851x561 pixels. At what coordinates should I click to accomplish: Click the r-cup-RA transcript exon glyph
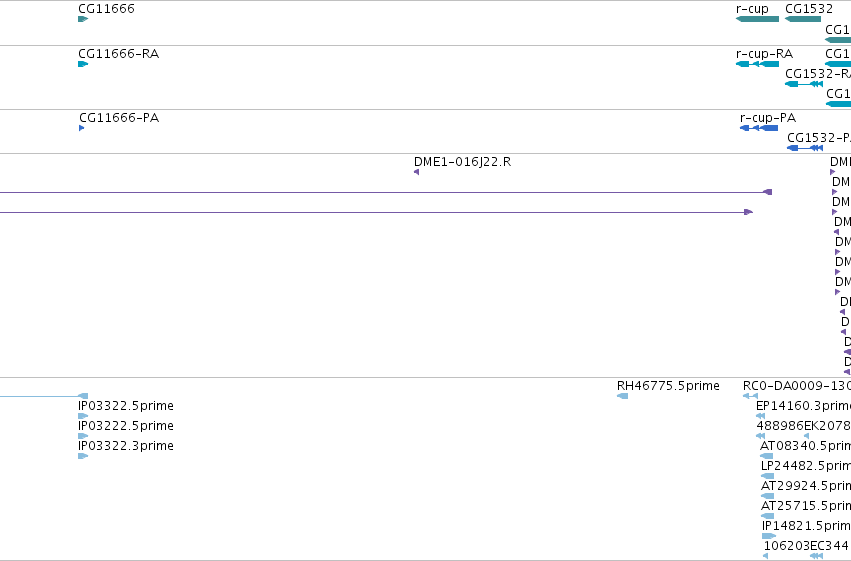(757, 64)
